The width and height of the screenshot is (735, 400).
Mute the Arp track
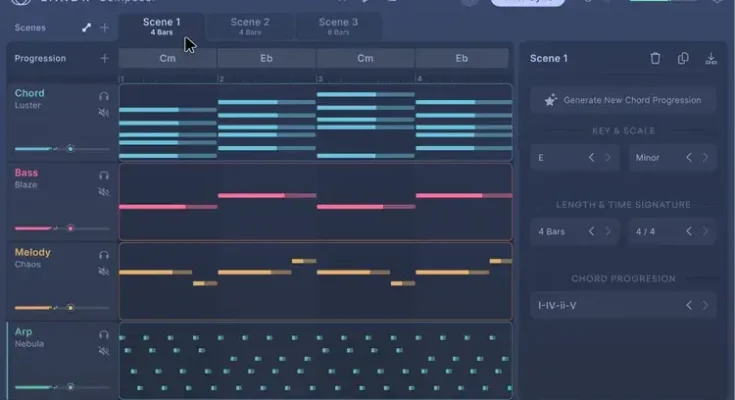[104, 351]
